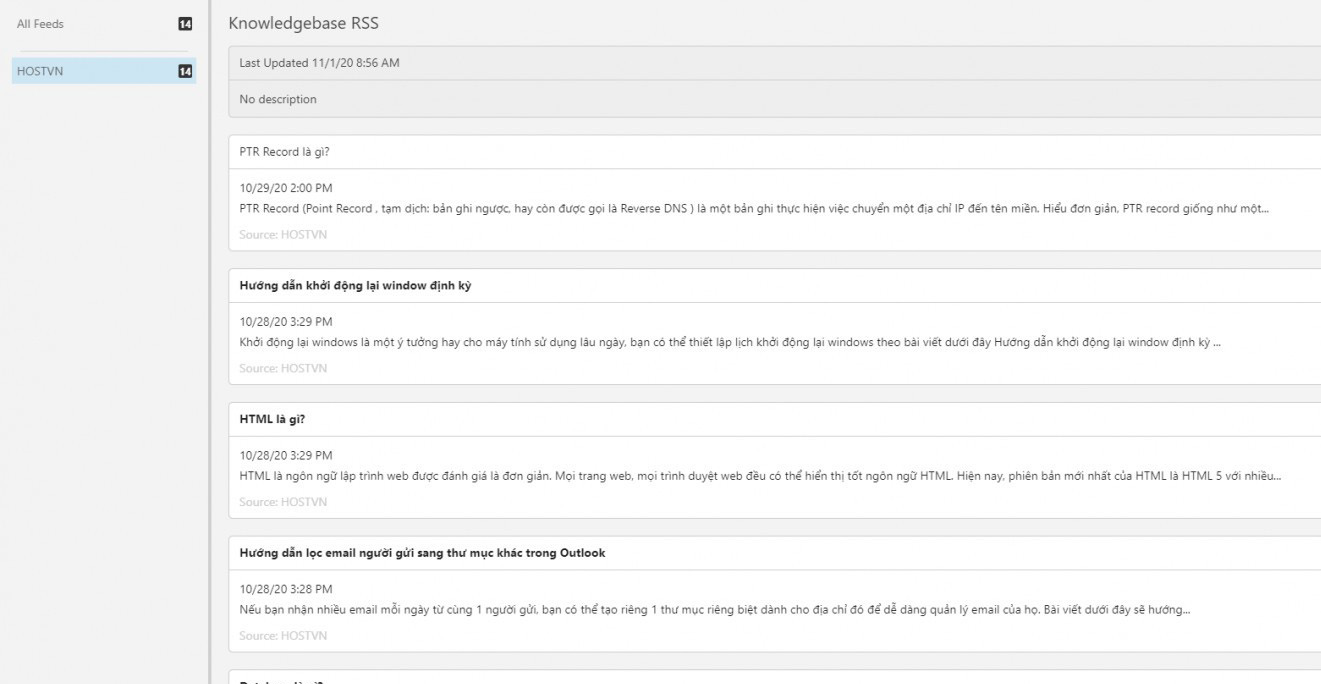Open "Hướng dẫn khởi động lại window định kỳ"
This screenshot has height=684, width=1321.
pyautogui.click(x=355, y=286)
